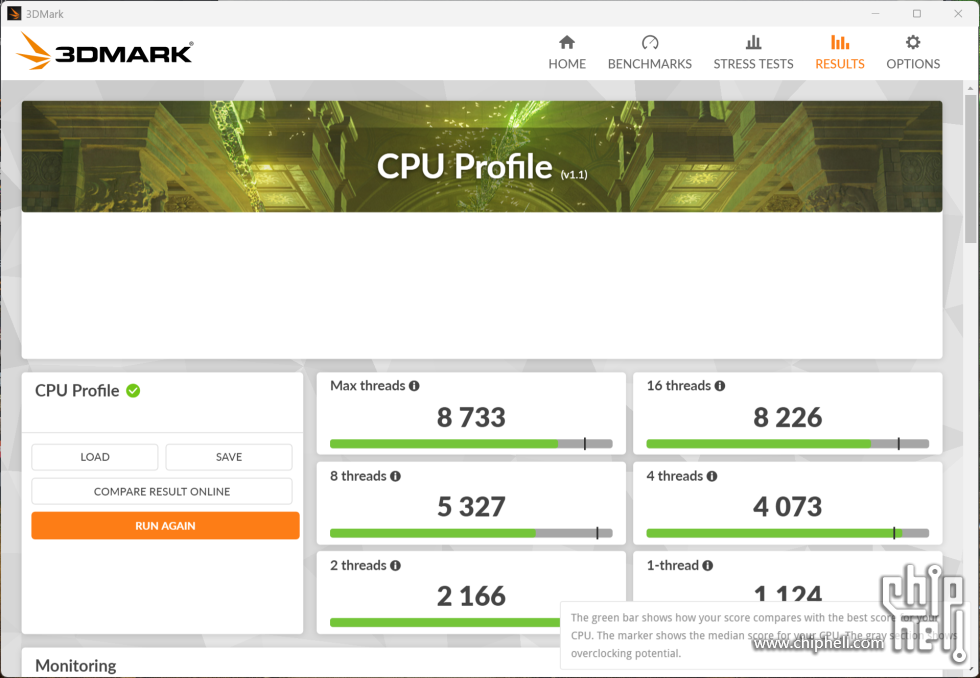The width and height of the screenshot is (980, 678).
Task: Click the vertical scrollbar thumb
Action: pos(970,169)
